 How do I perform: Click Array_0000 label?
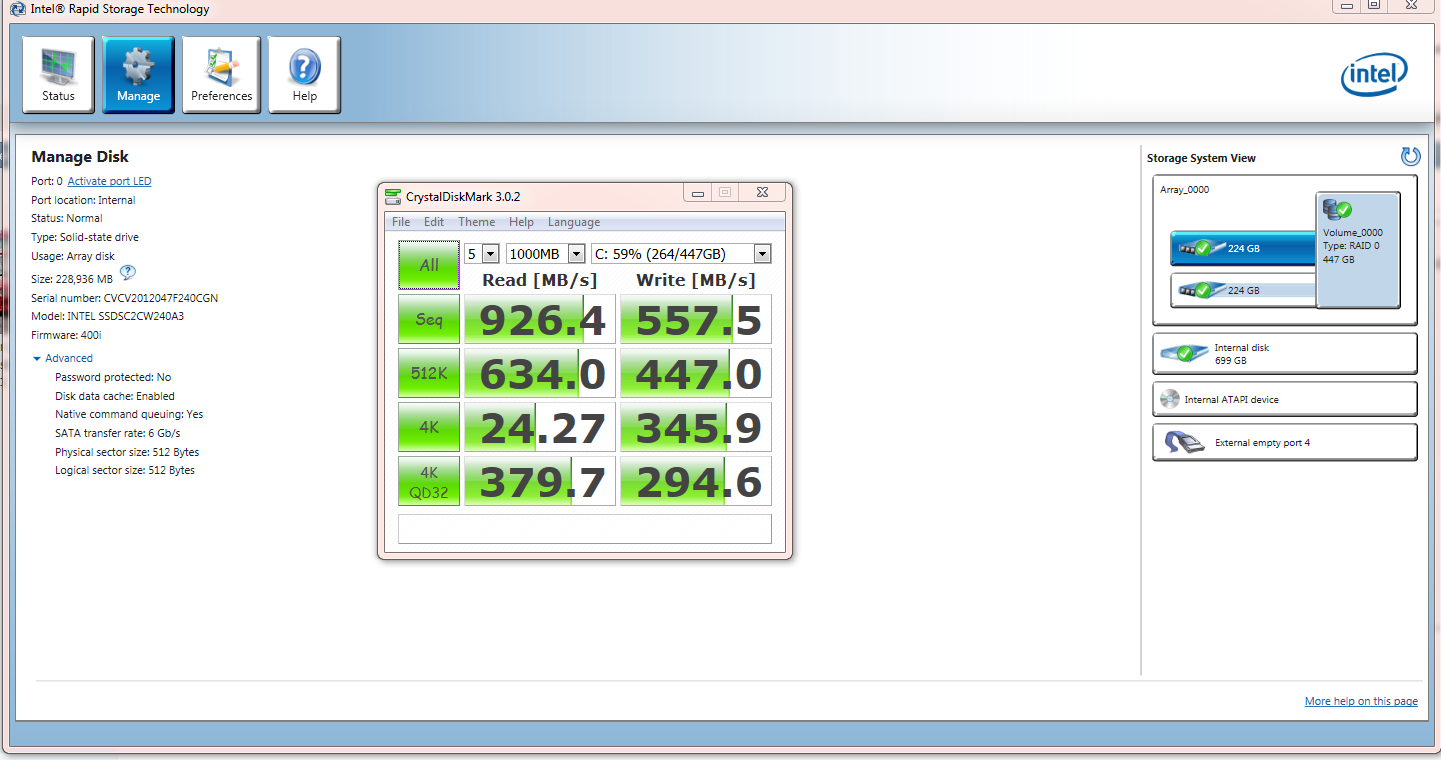point(1184,189)
